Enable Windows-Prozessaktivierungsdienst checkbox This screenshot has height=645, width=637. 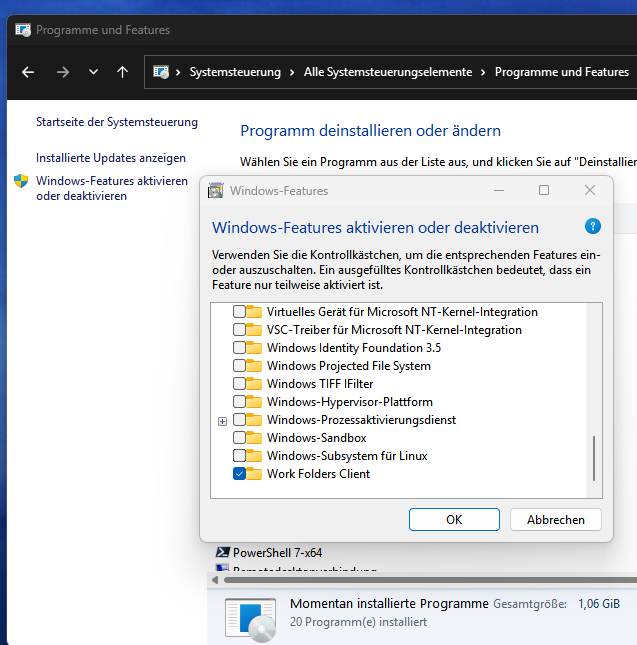point(239,420)
